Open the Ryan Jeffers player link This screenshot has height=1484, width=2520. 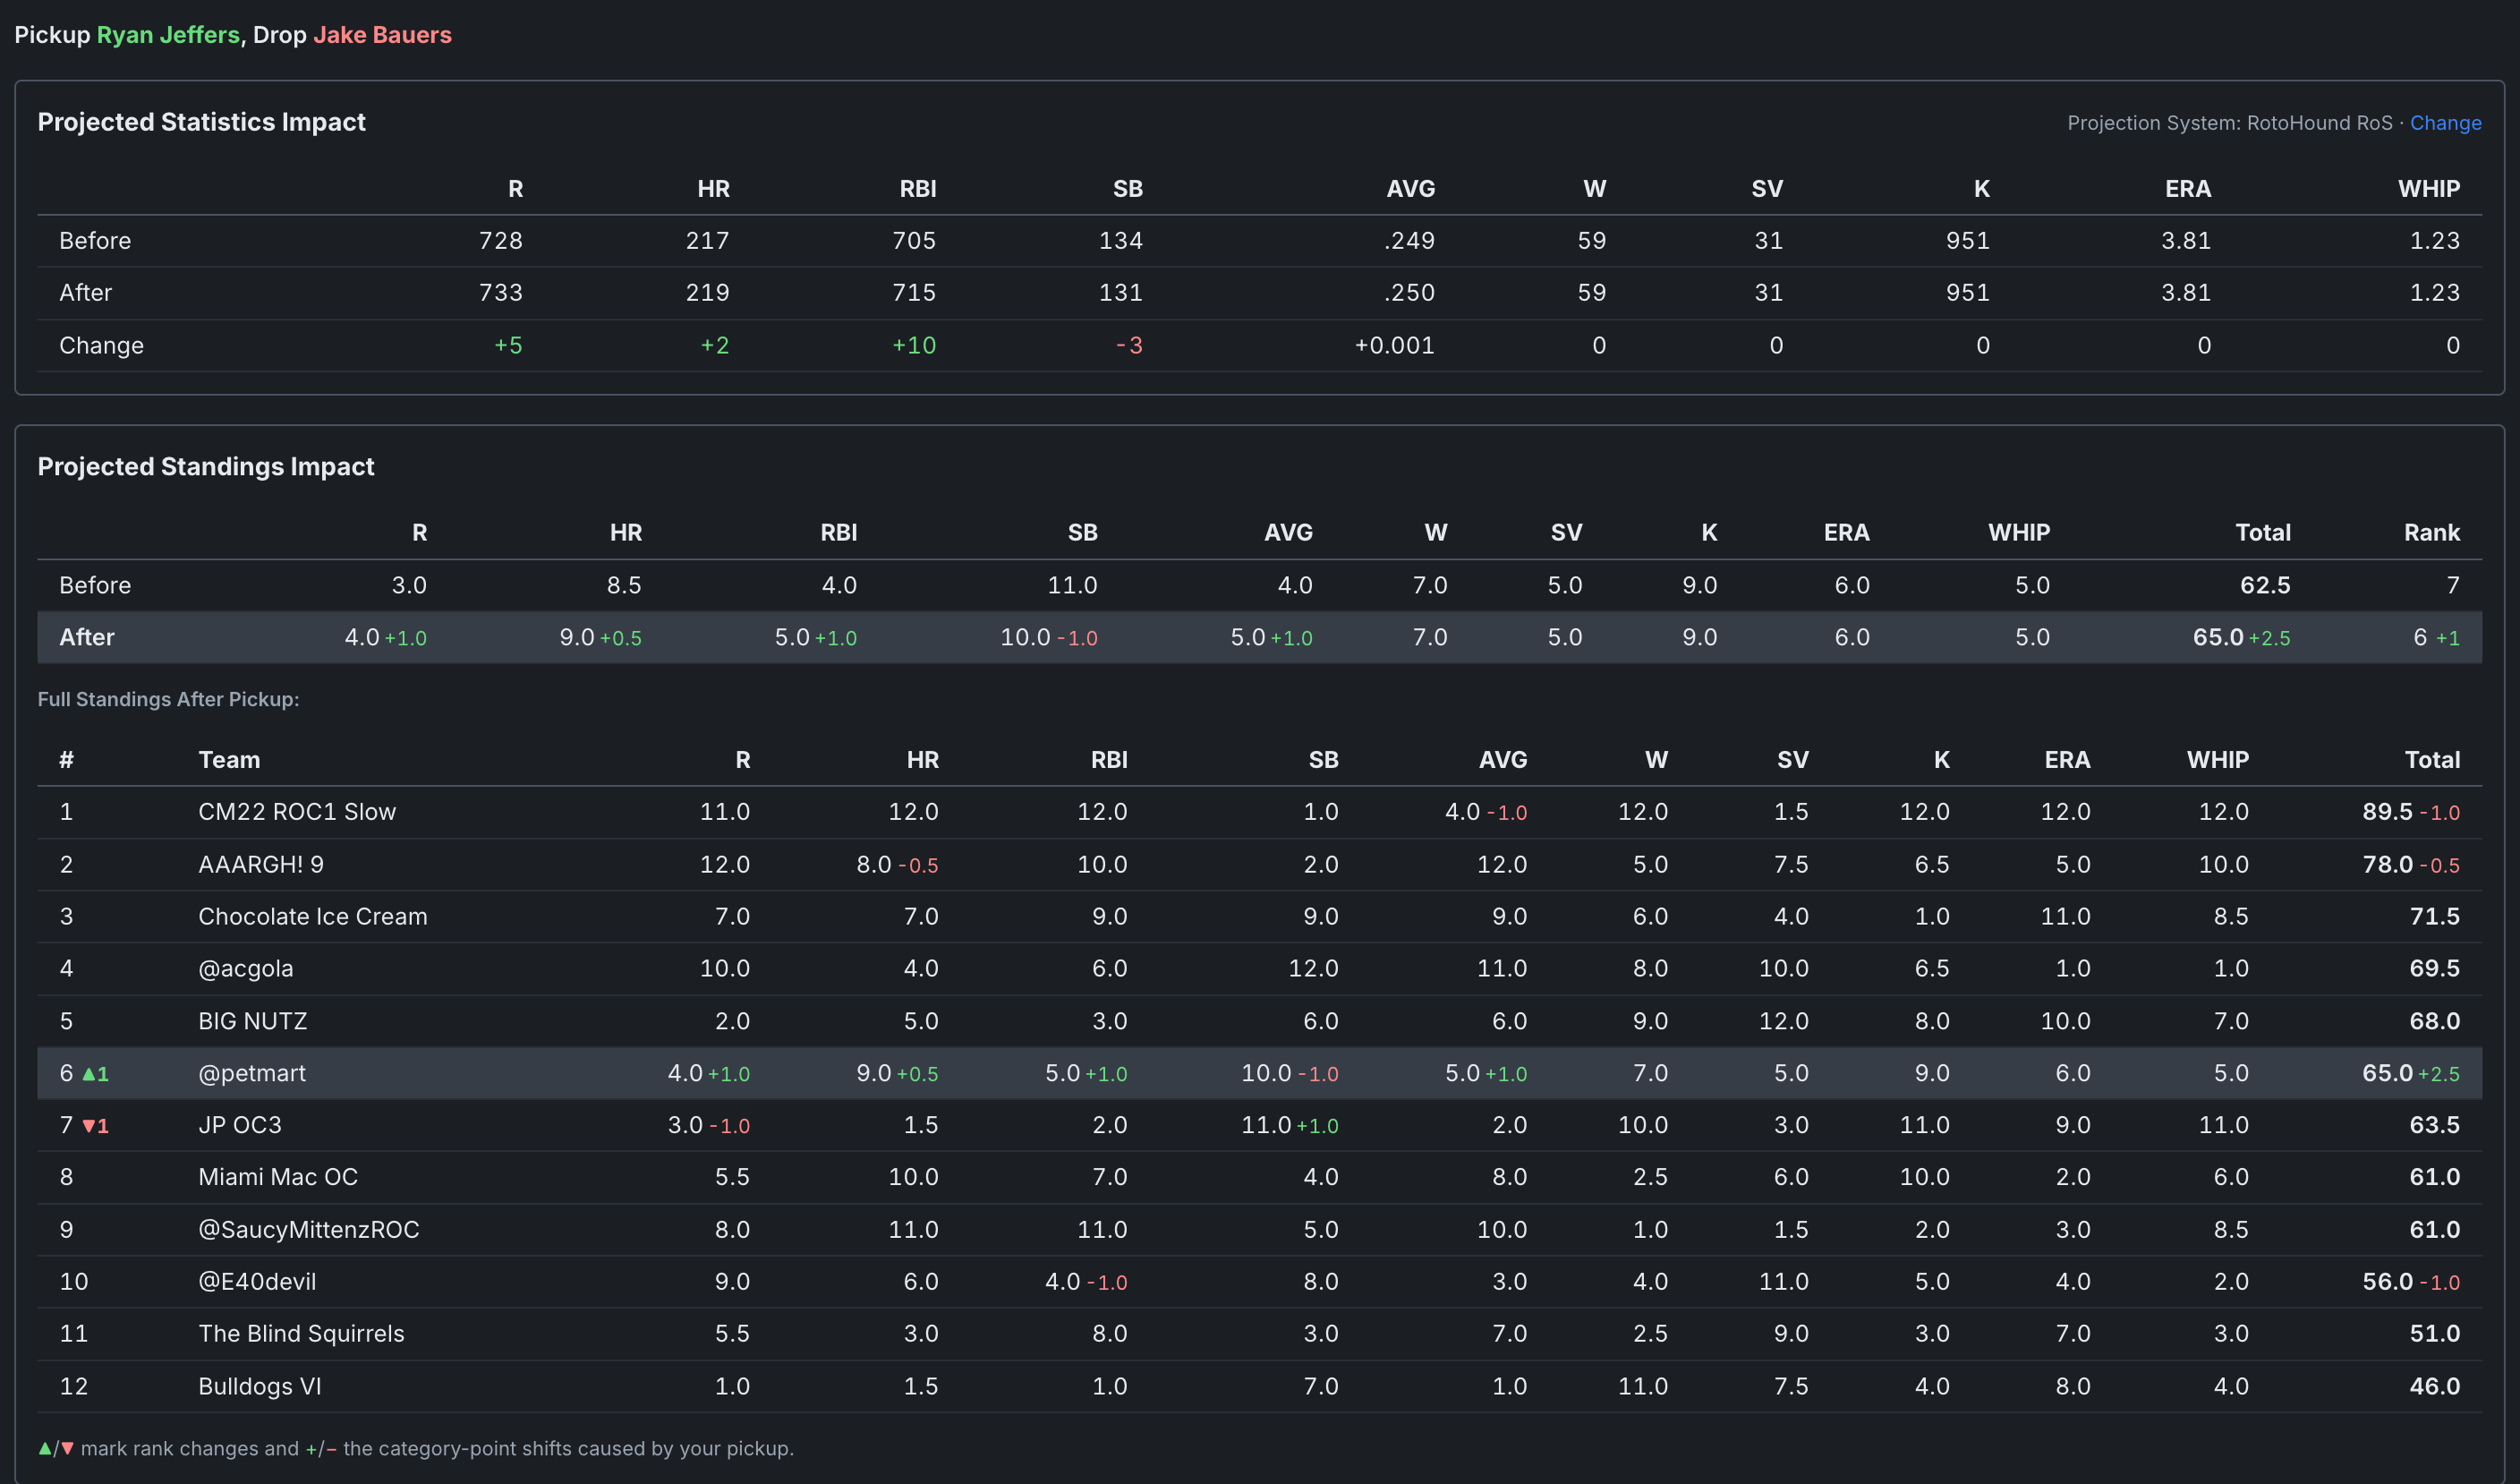coord(168,35)
